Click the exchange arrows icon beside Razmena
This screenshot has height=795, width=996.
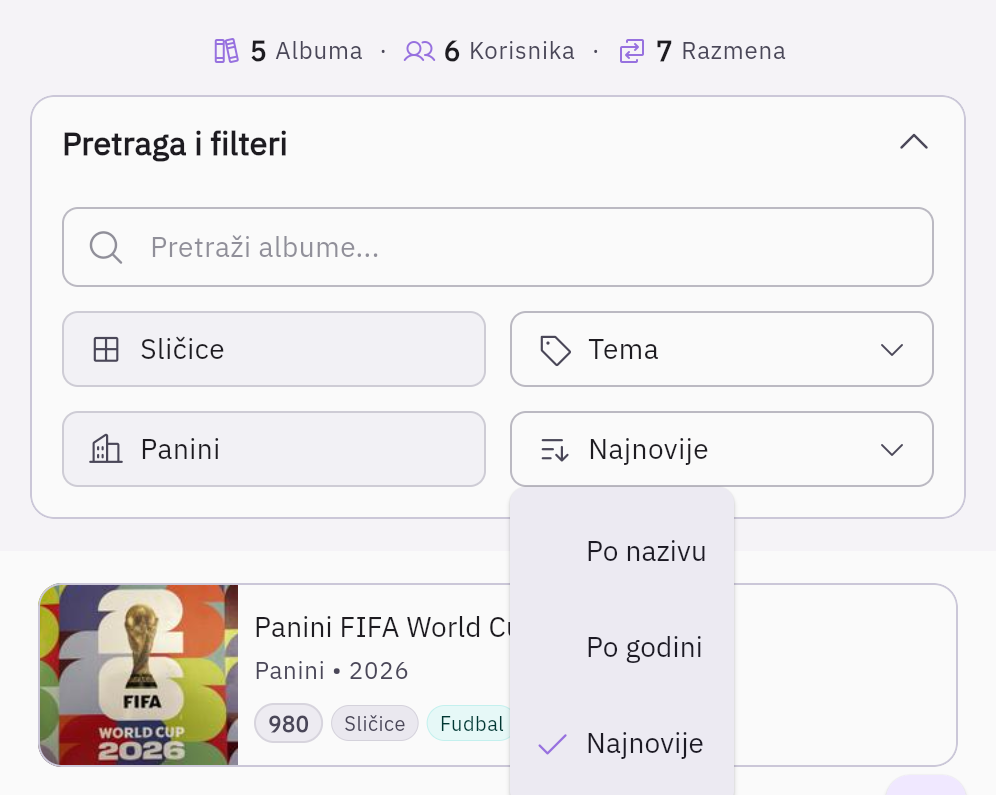point(632,51)
